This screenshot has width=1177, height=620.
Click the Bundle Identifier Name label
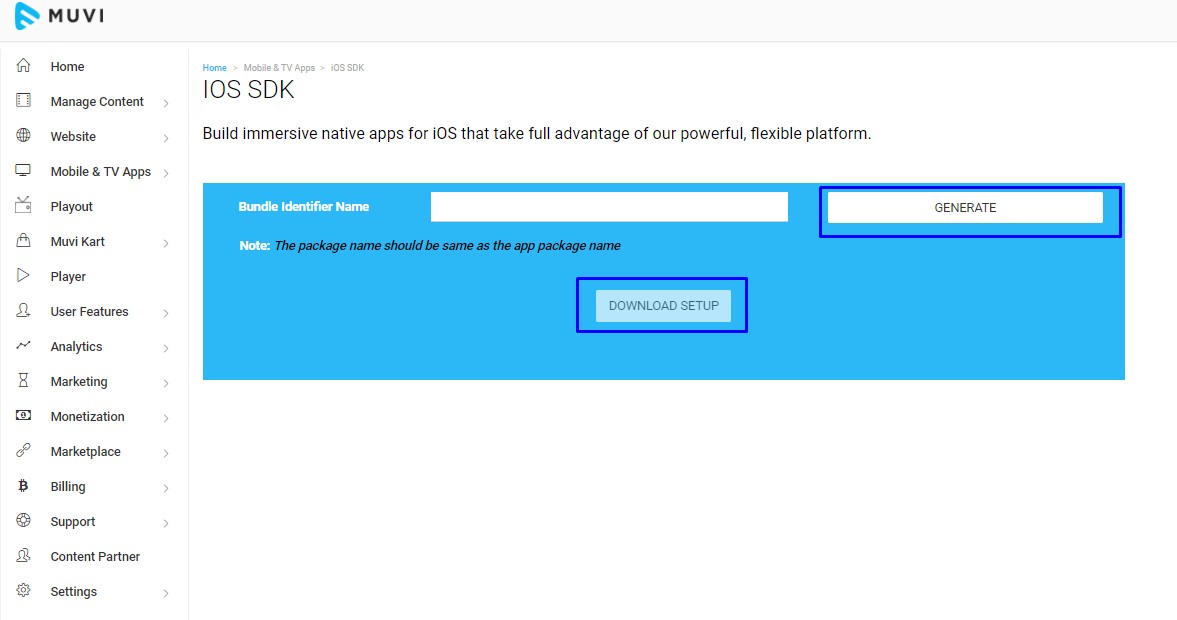[303, 206]
